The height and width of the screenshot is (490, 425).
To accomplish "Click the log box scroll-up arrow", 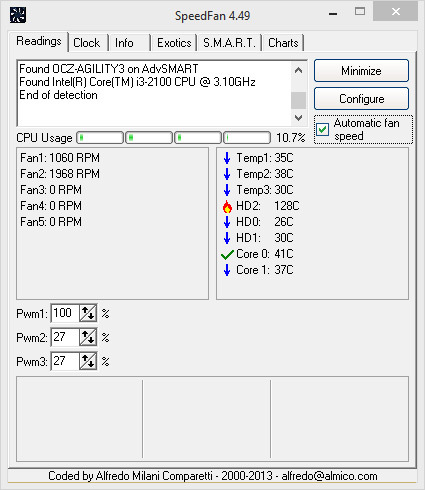I will 299,70.
